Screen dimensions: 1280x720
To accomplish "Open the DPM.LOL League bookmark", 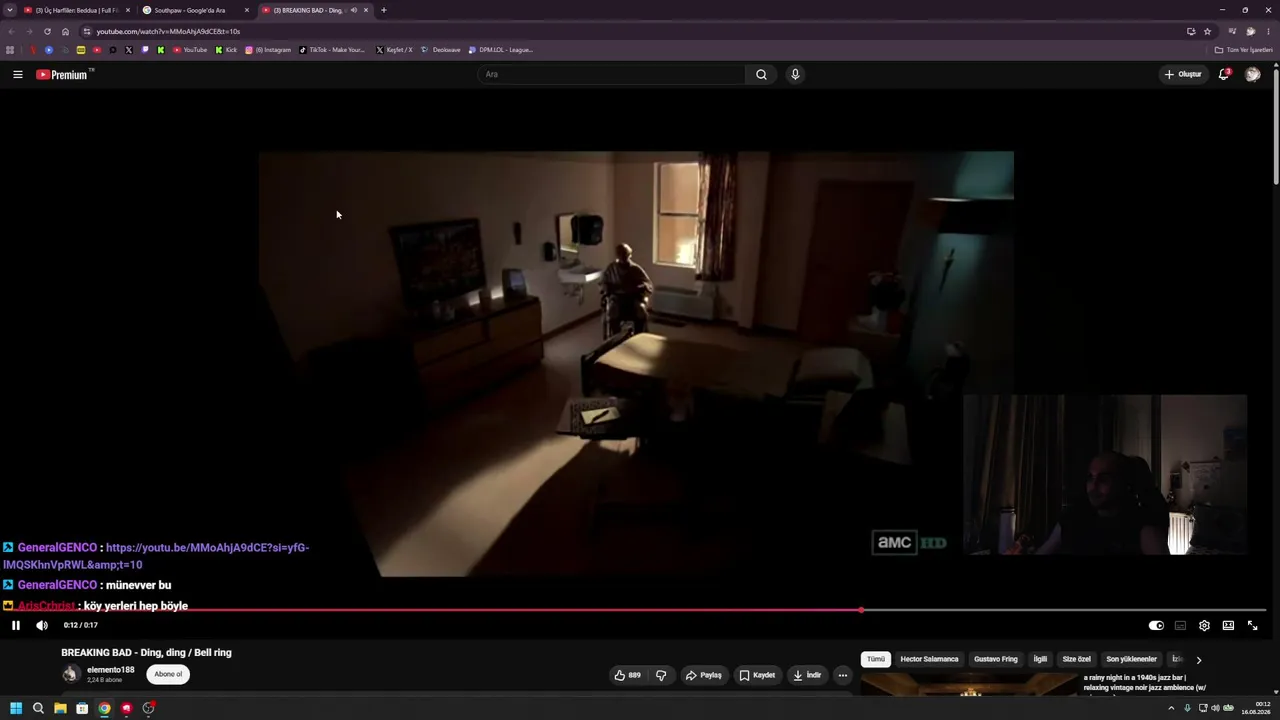I will (x=501, y=50).
